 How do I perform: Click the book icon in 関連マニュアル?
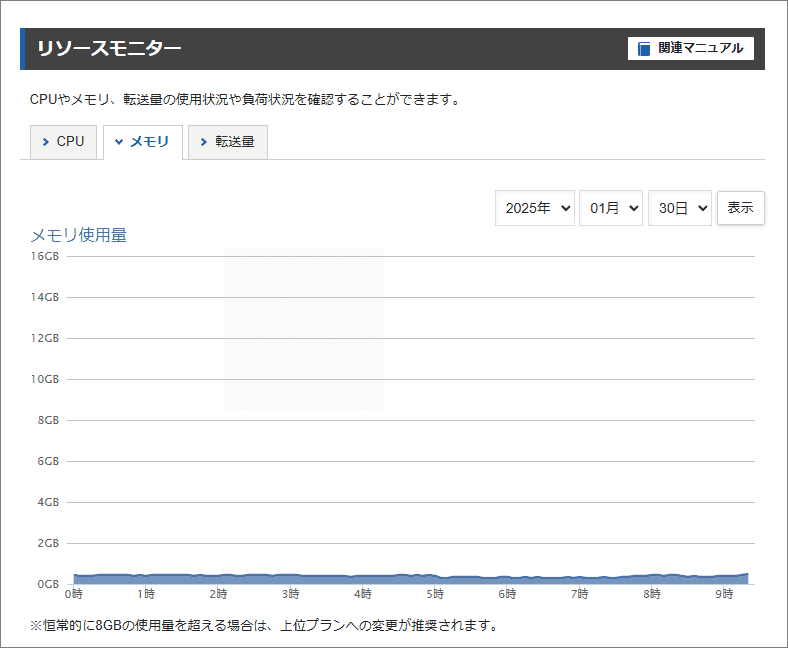tap(644, 49)
